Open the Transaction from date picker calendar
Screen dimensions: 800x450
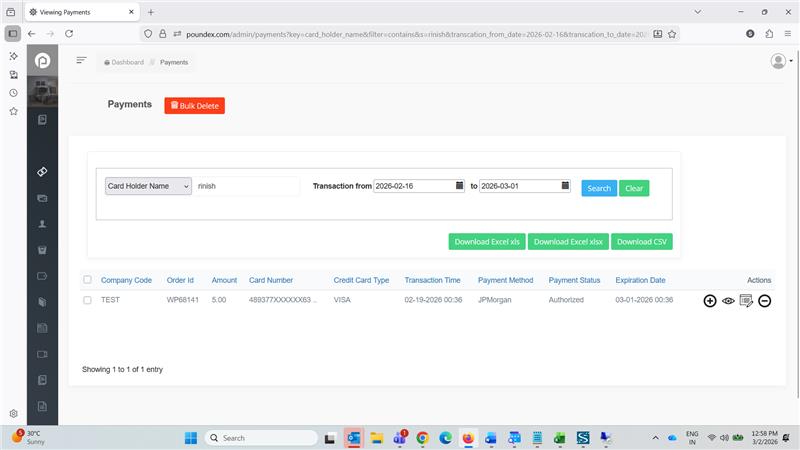click(x=459, y=186)
